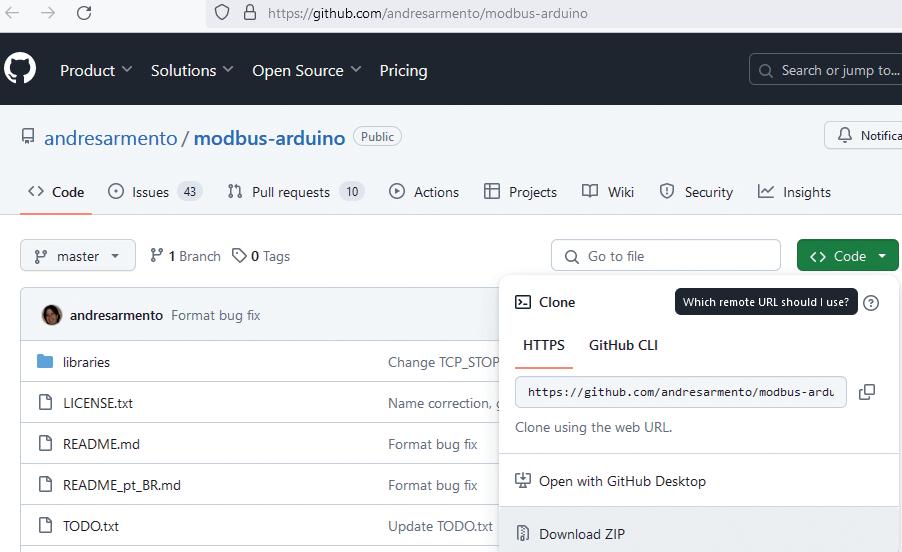
Task: Open README.md file link
Action: pyautogui.click(x=101, y=444)
